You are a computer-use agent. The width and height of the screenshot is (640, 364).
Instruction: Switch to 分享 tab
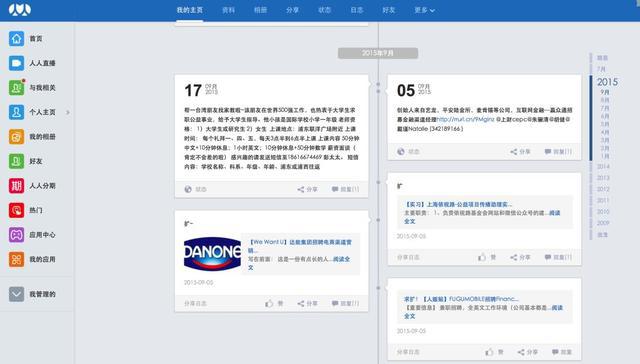[292, 10]
